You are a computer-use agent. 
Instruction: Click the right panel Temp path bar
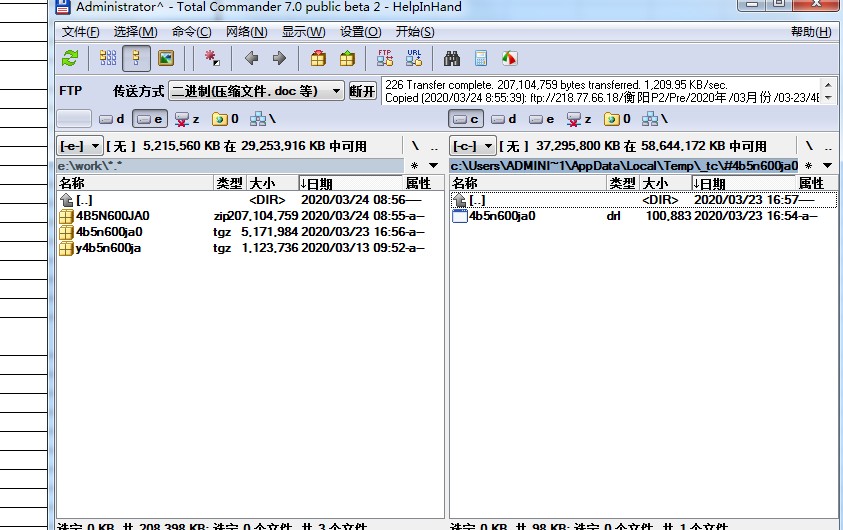(x=624, y=166)
